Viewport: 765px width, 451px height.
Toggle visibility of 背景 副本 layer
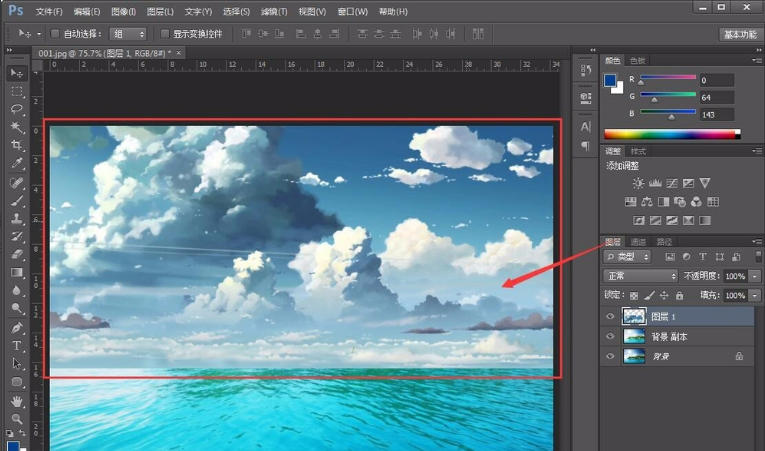610,336
